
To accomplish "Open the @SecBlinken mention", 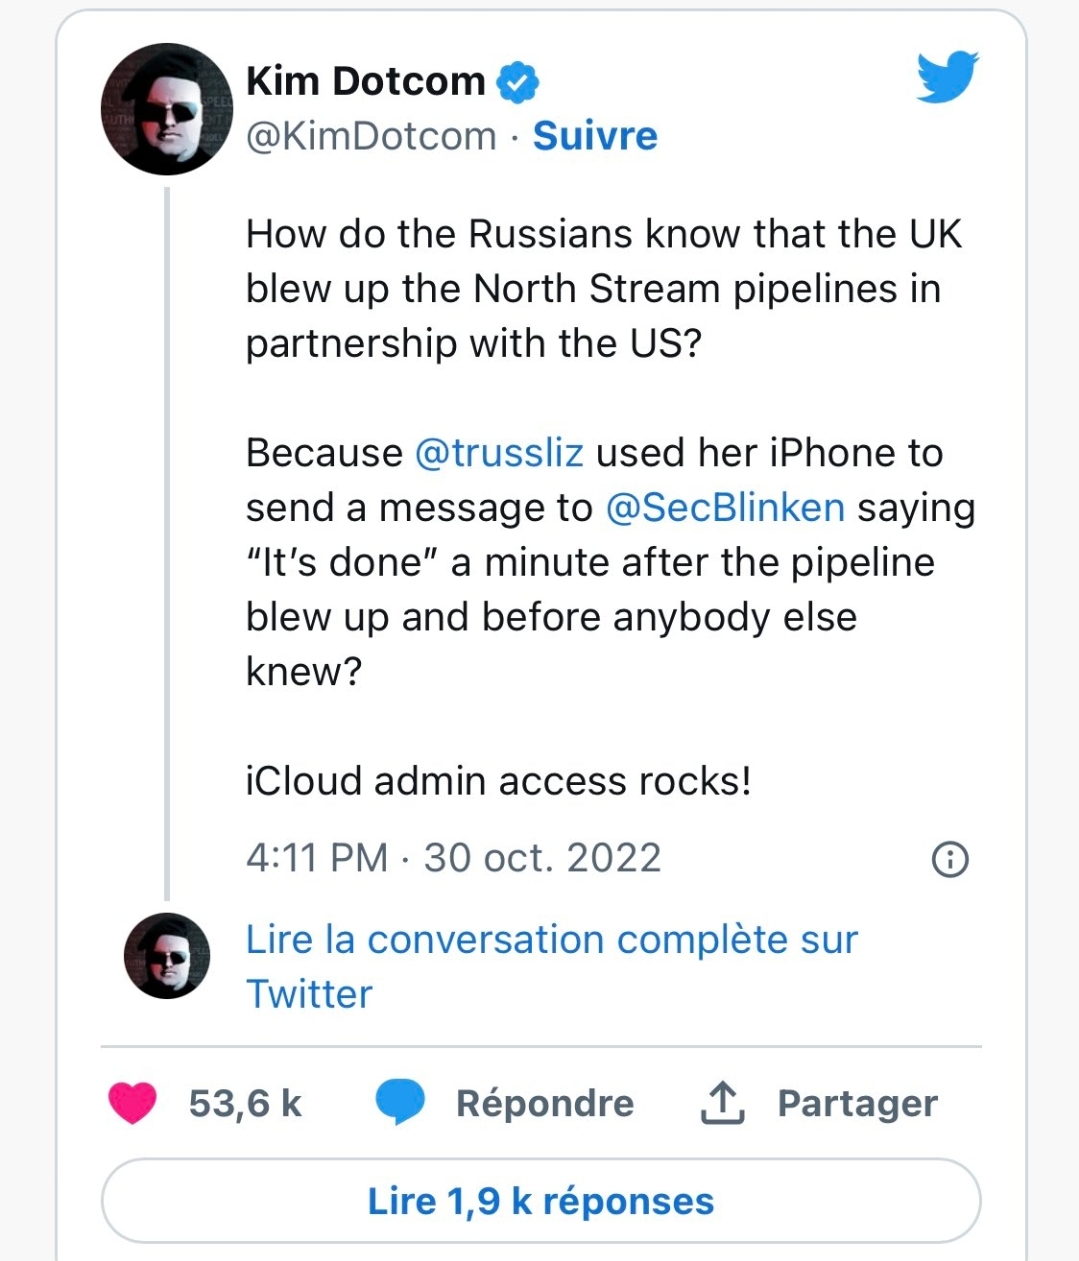I will point(725,508).
